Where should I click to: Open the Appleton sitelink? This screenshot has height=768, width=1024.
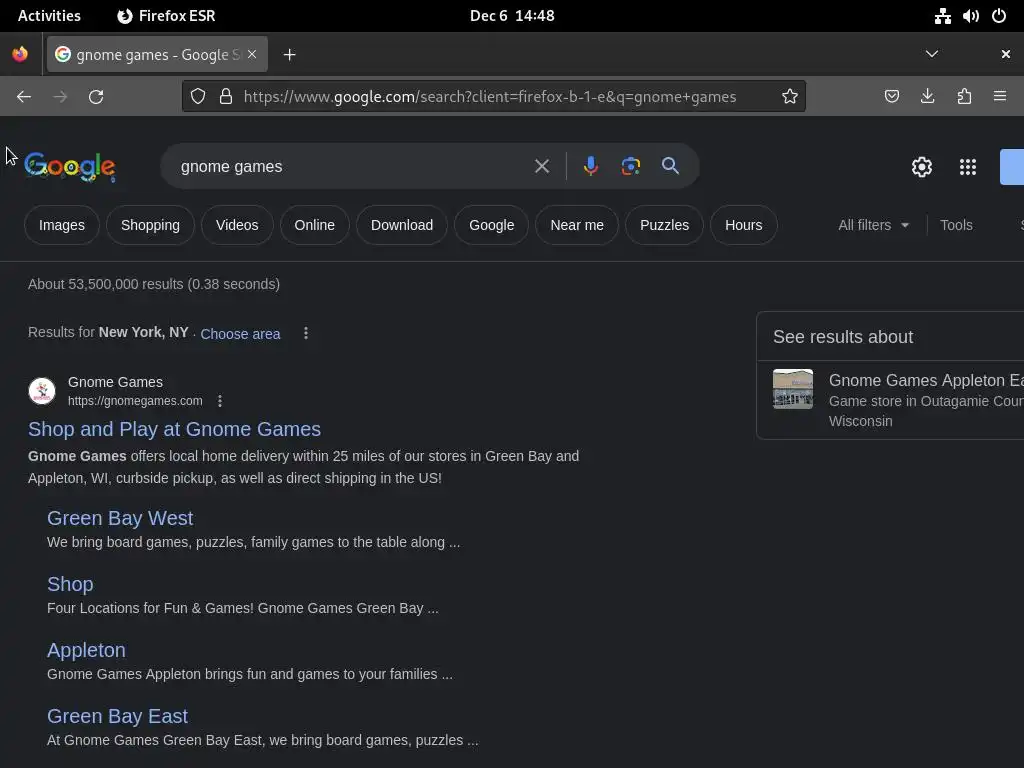coord(86,650)
